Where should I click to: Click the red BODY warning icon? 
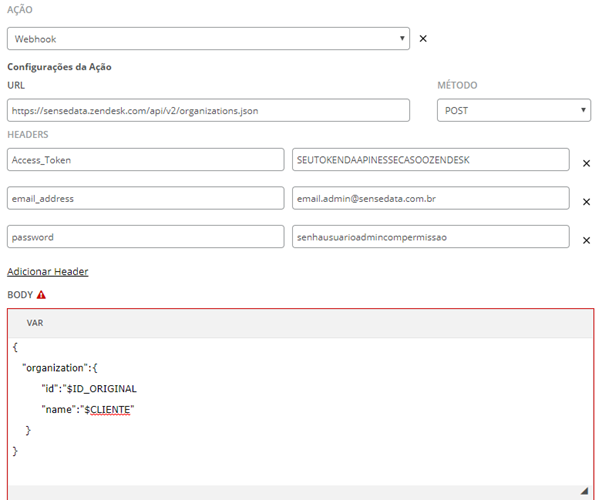point(41,295)
